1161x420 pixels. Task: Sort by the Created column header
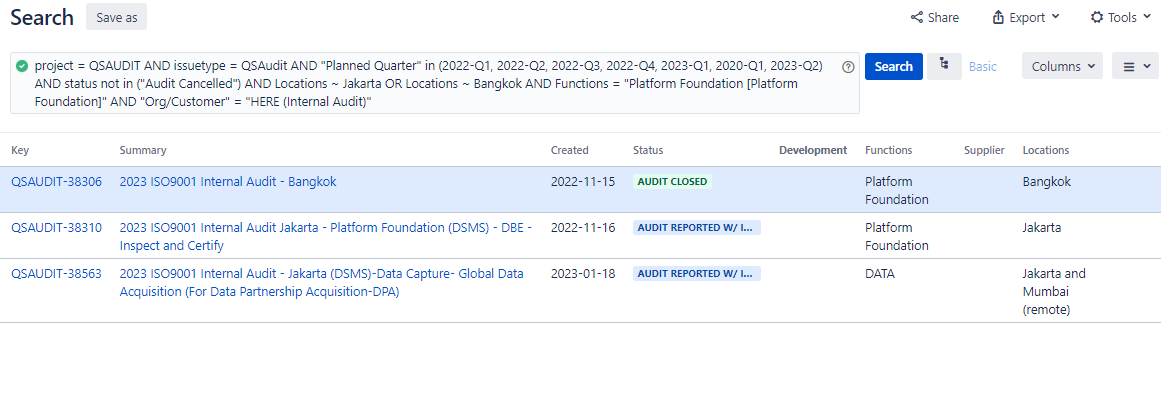coord(569,150)
